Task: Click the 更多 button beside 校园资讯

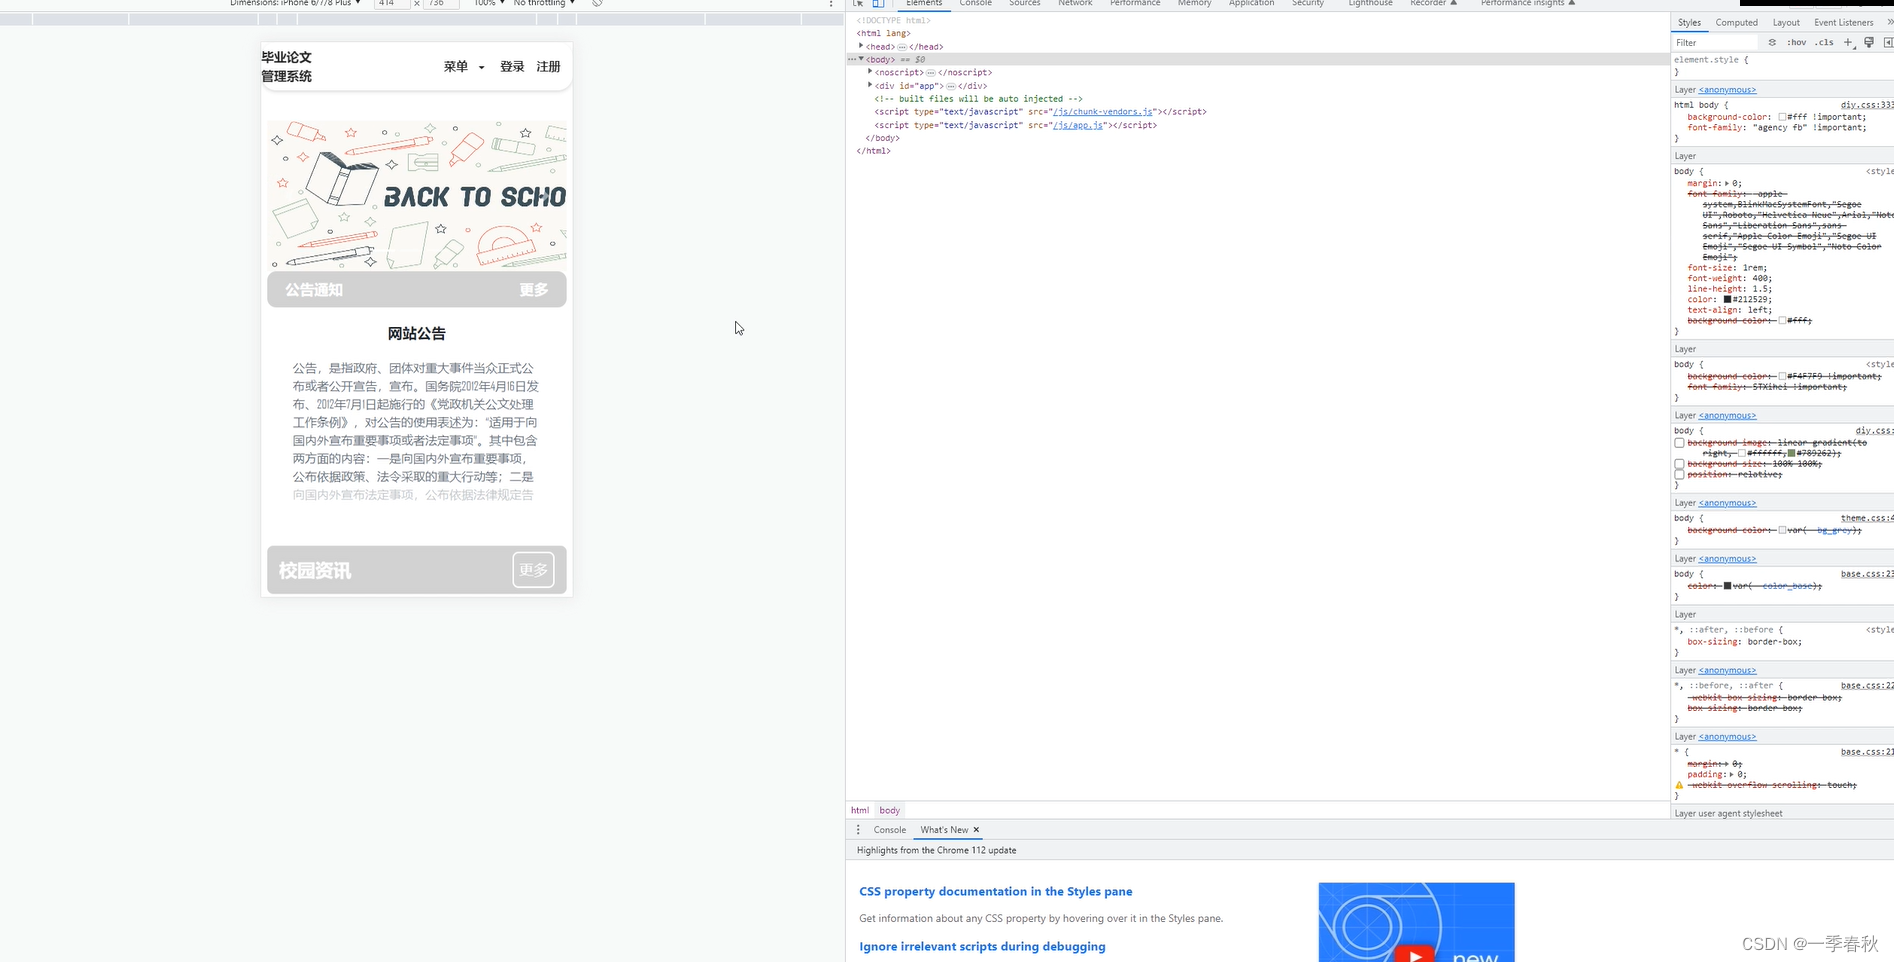Action: [533, 570]
